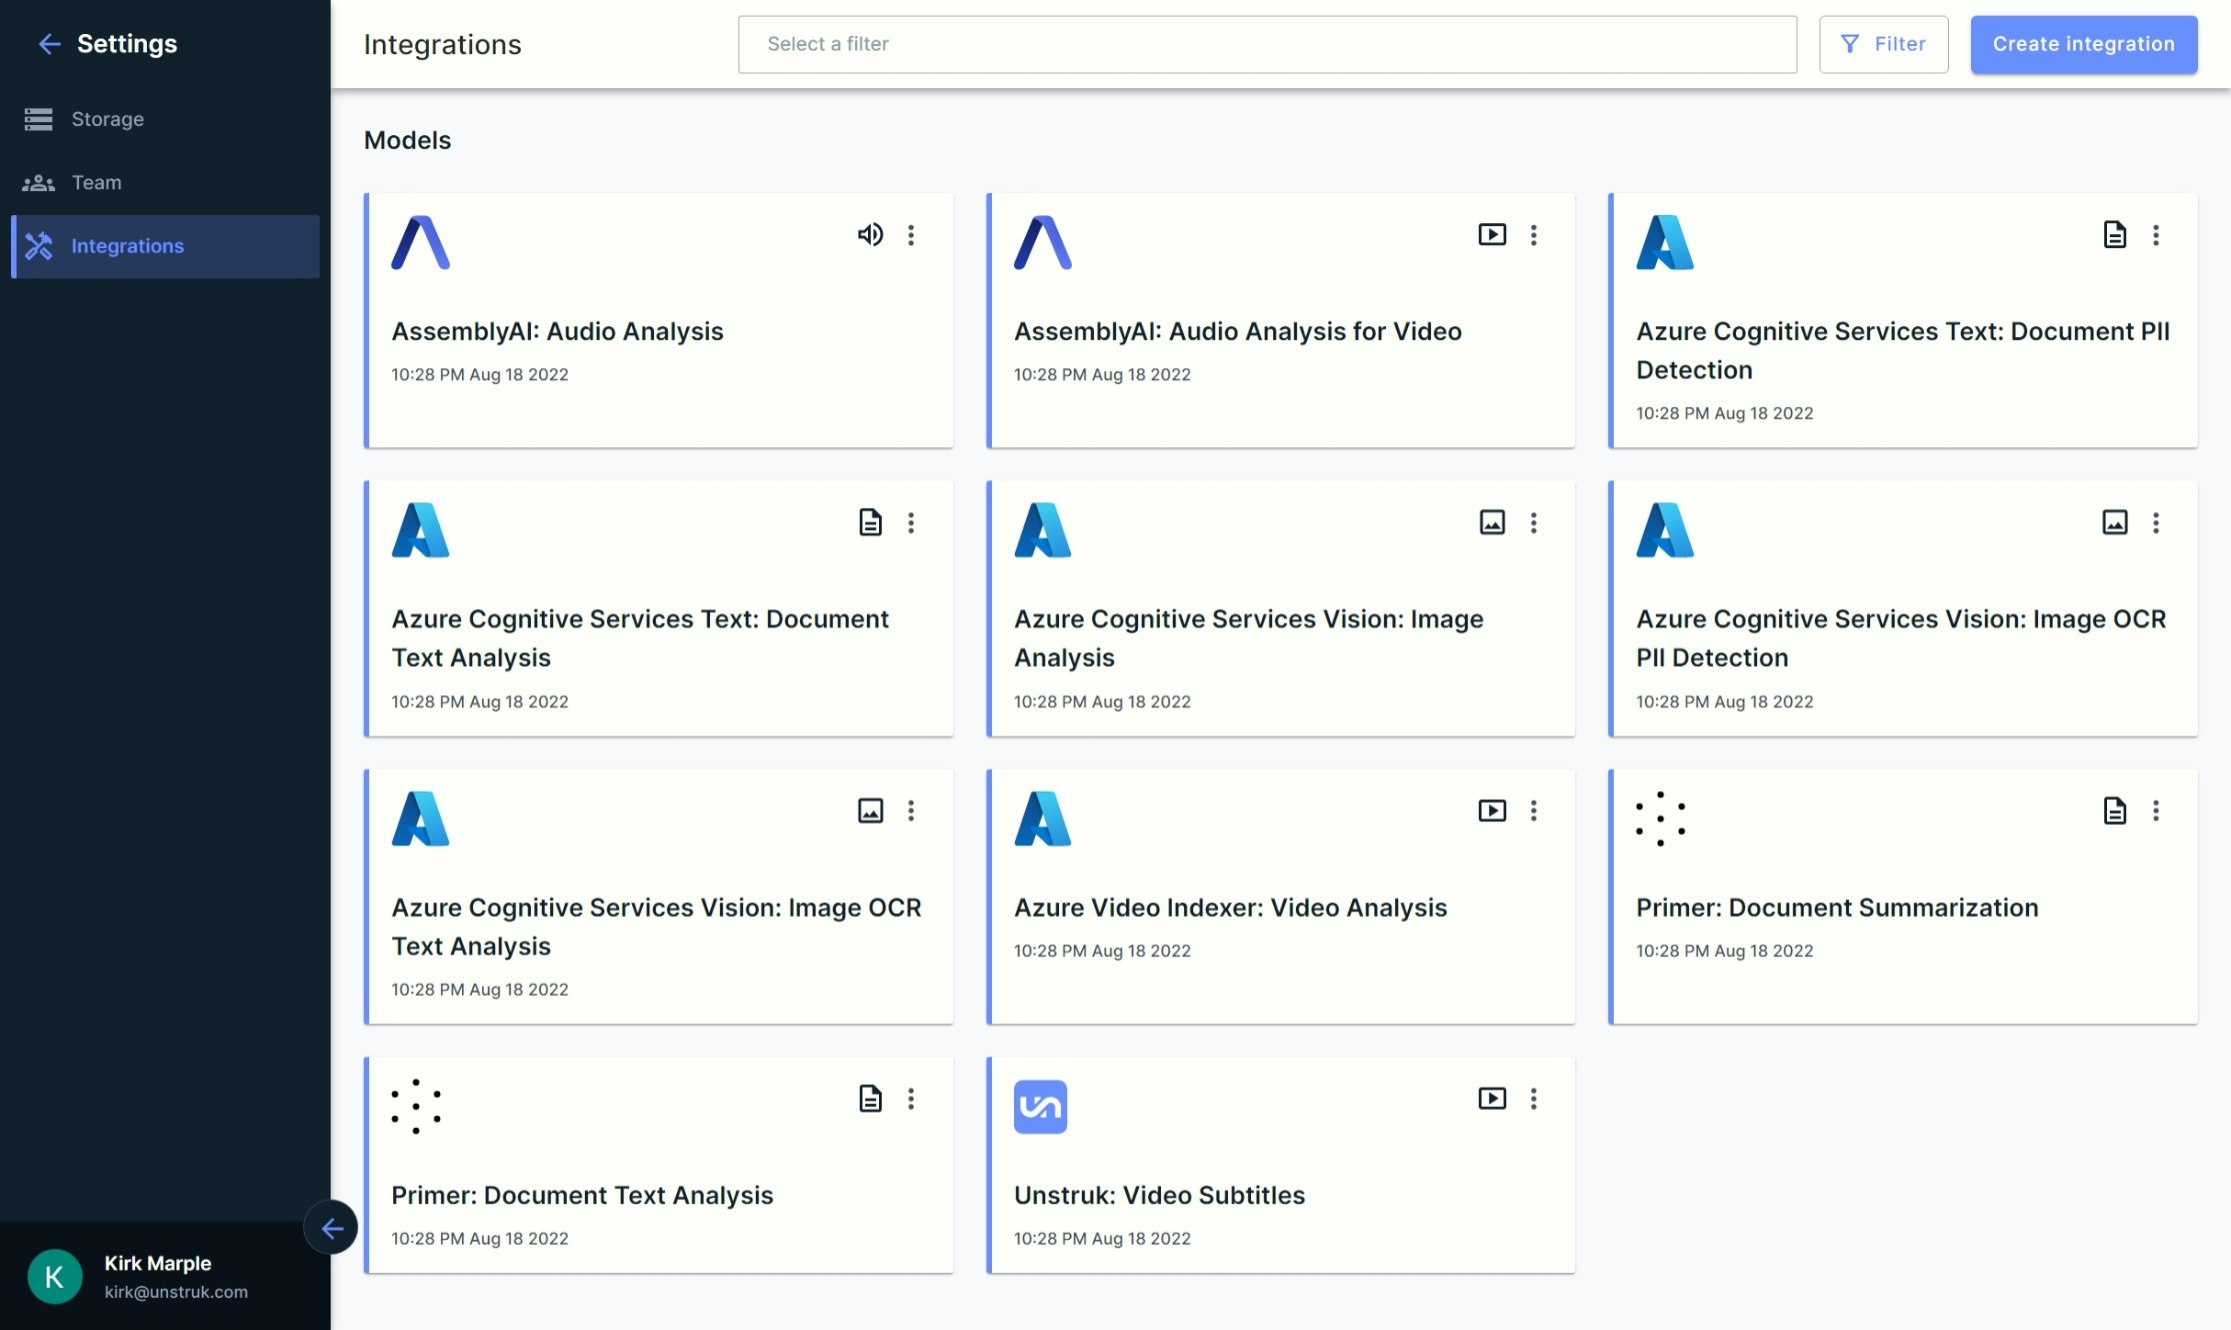Click Create integration button
This screenshot has width=2231, height=1330.
pos(2083,44)
